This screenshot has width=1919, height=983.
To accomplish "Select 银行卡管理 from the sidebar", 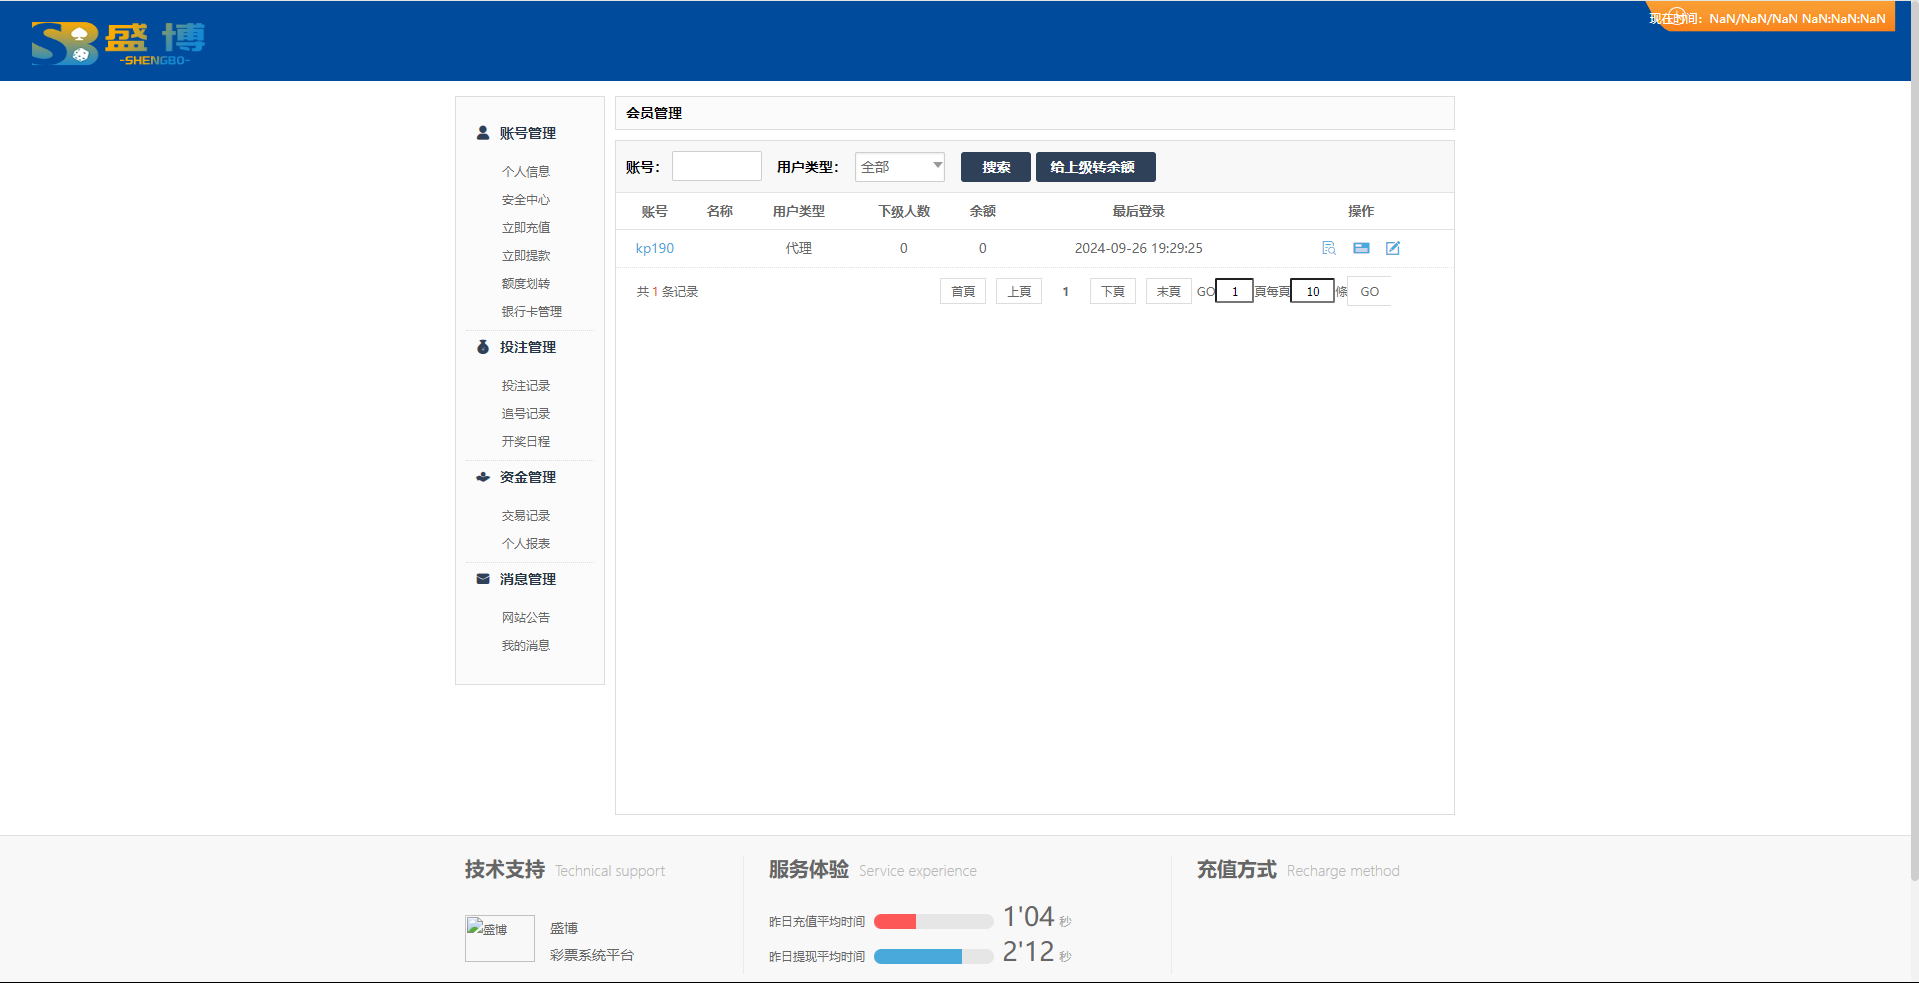I will pos(531,312).
